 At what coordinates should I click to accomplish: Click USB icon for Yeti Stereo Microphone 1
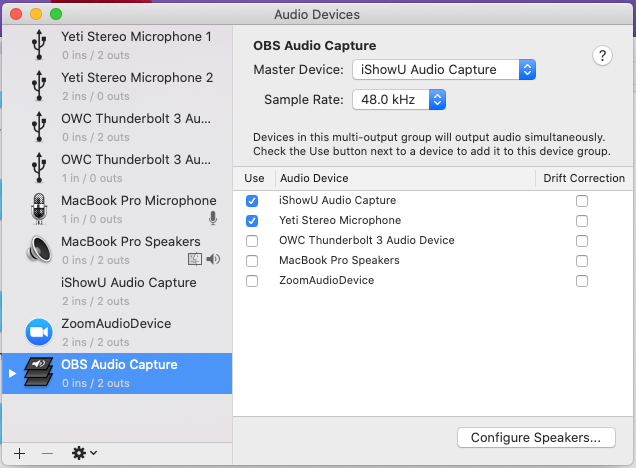tap(39, 45)
